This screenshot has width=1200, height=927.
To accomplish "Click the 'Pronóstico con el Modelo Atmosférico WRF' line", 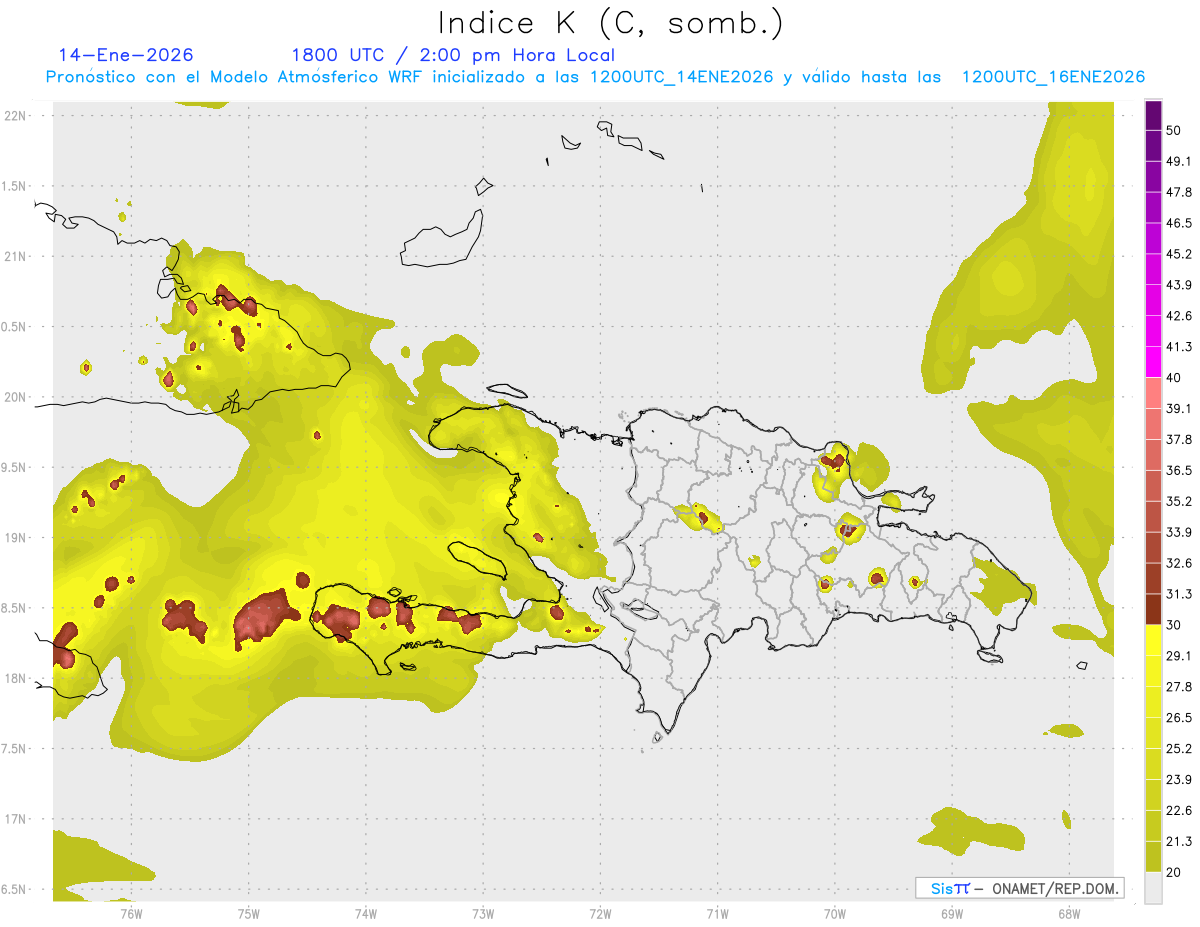I will pyautogui.click(x=595, y=77).
